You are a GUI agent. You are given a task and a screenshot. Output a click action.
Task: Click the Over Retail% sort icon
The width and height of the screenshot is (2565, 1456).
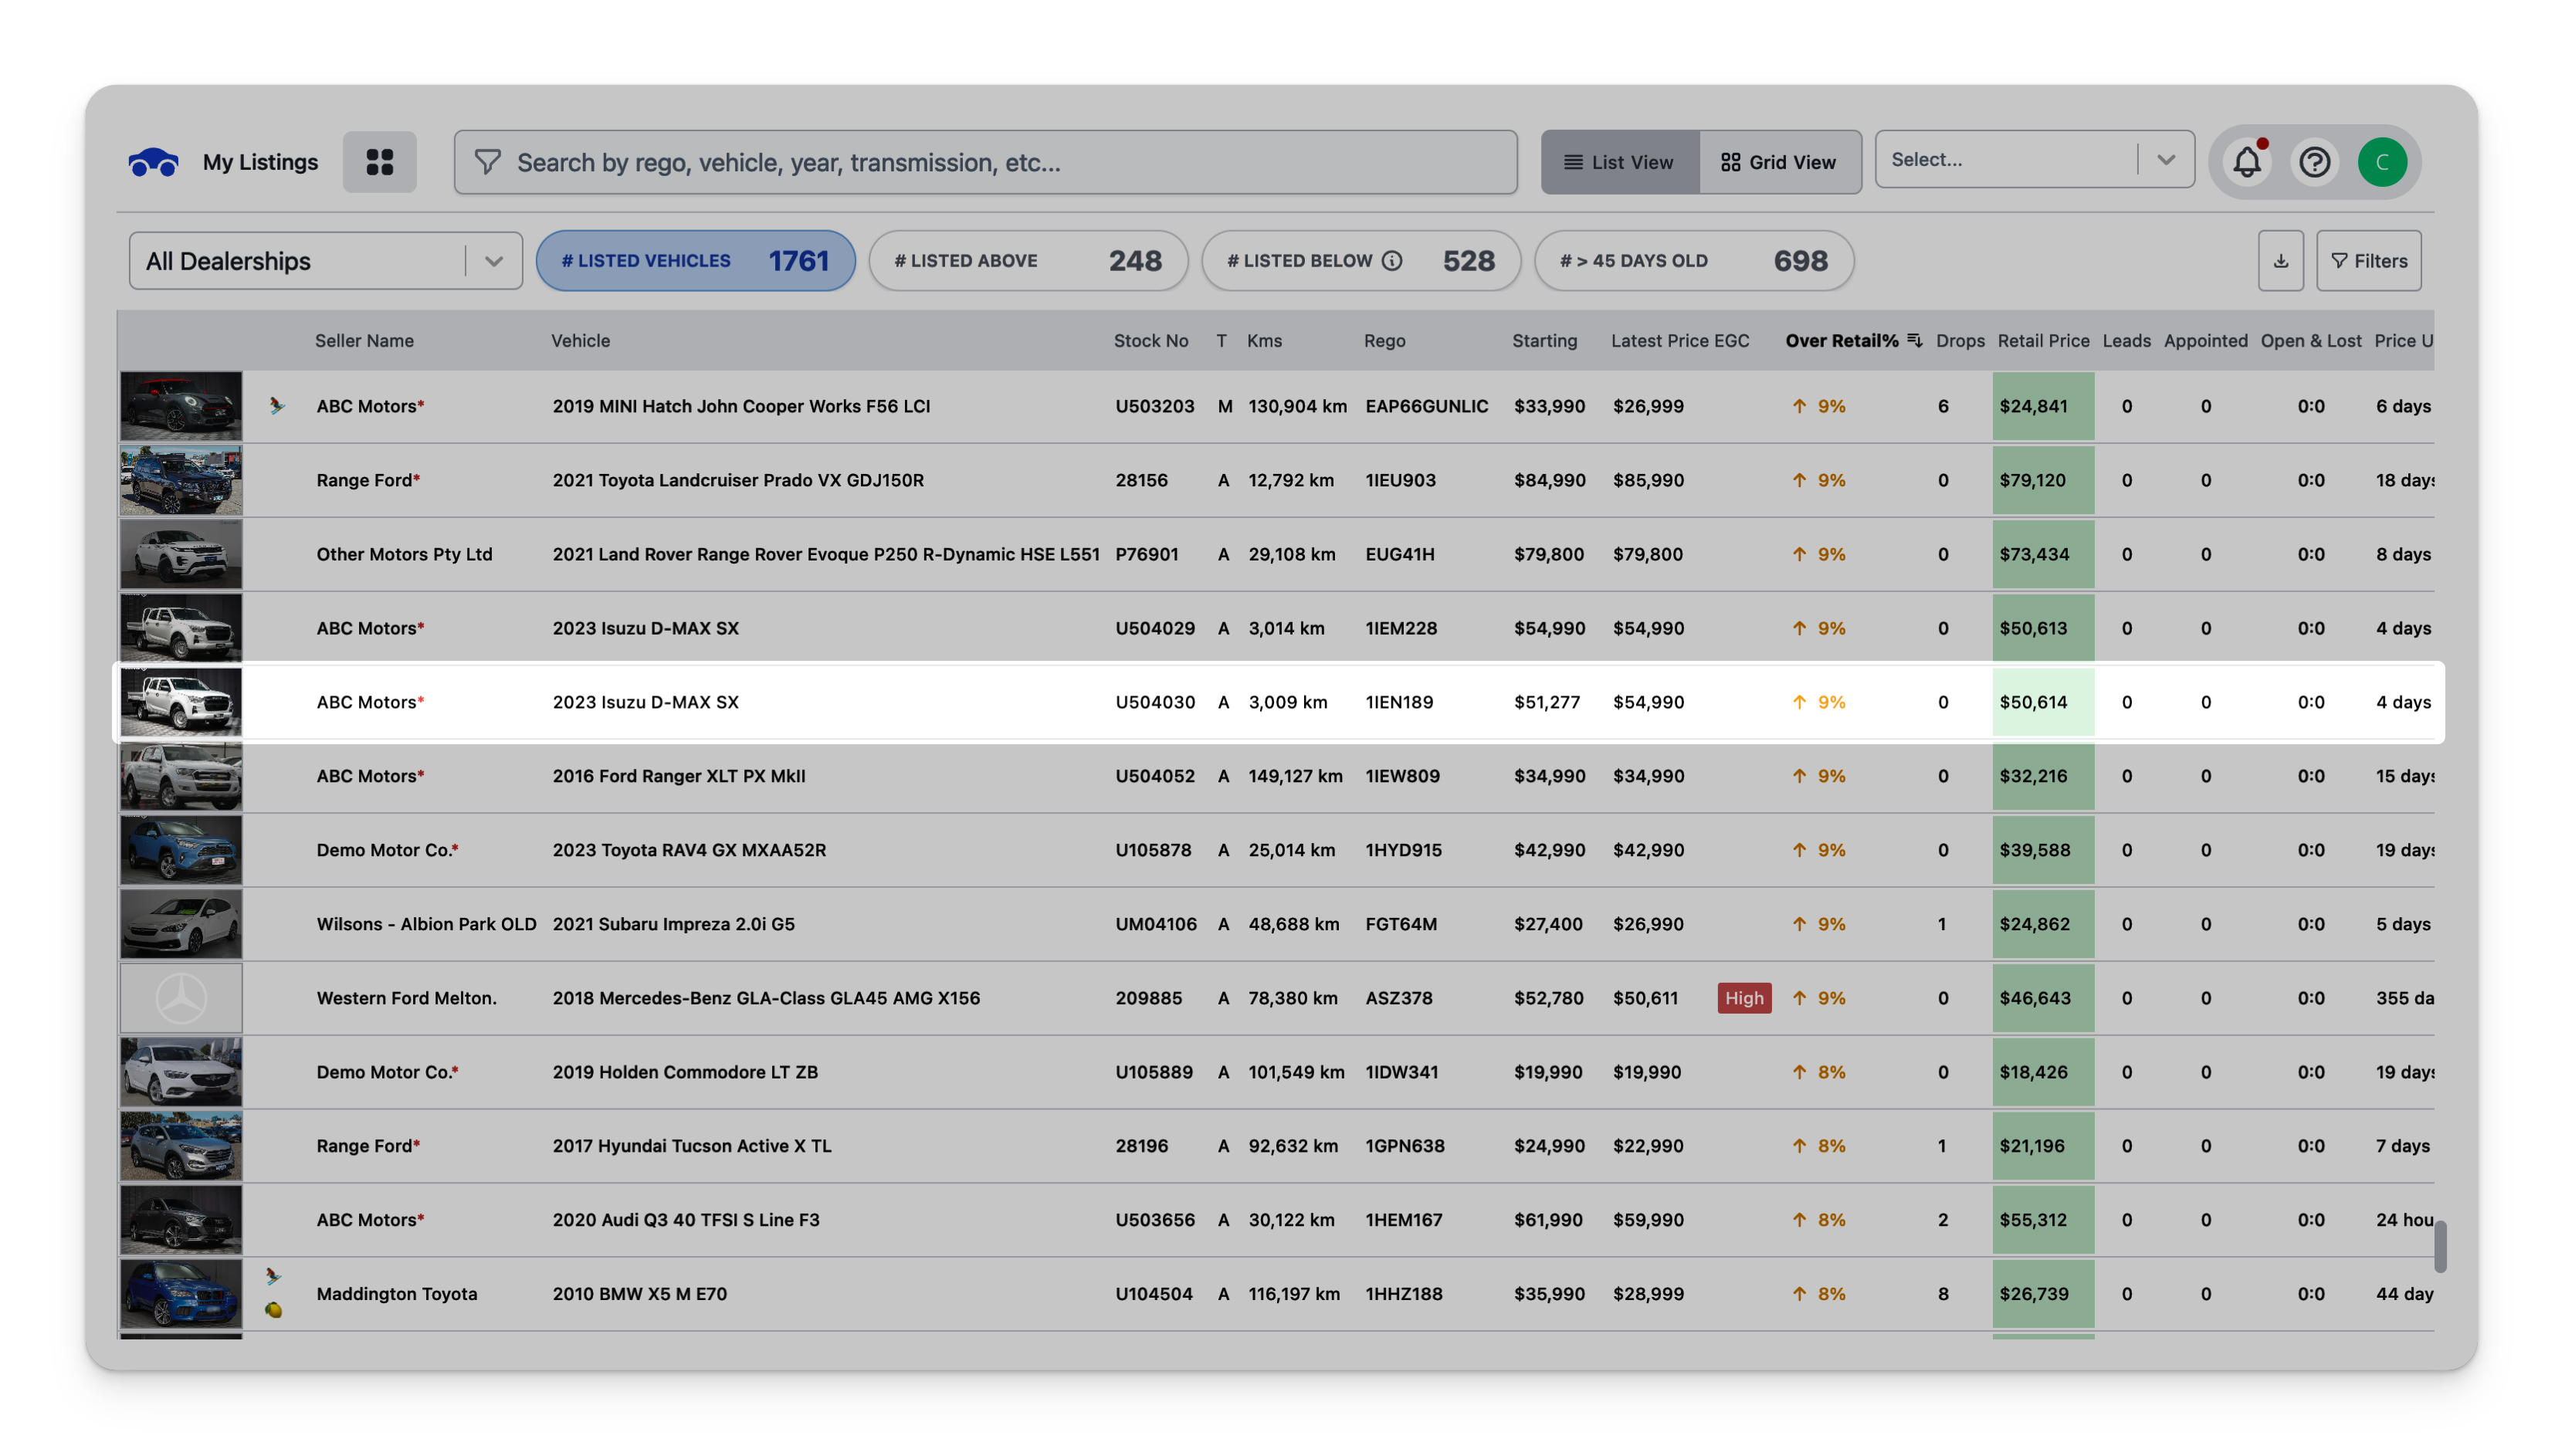tap(1914, 340)
